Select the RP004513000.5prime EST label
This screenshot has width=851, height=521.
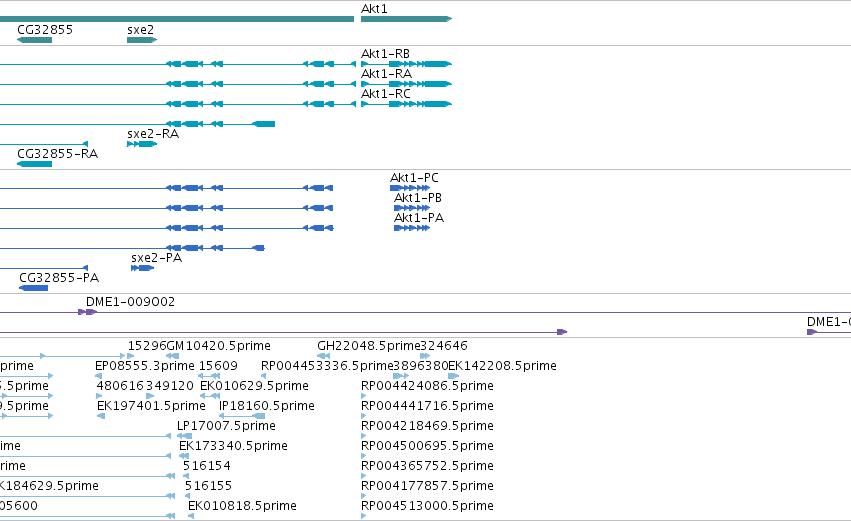[428, 507]
